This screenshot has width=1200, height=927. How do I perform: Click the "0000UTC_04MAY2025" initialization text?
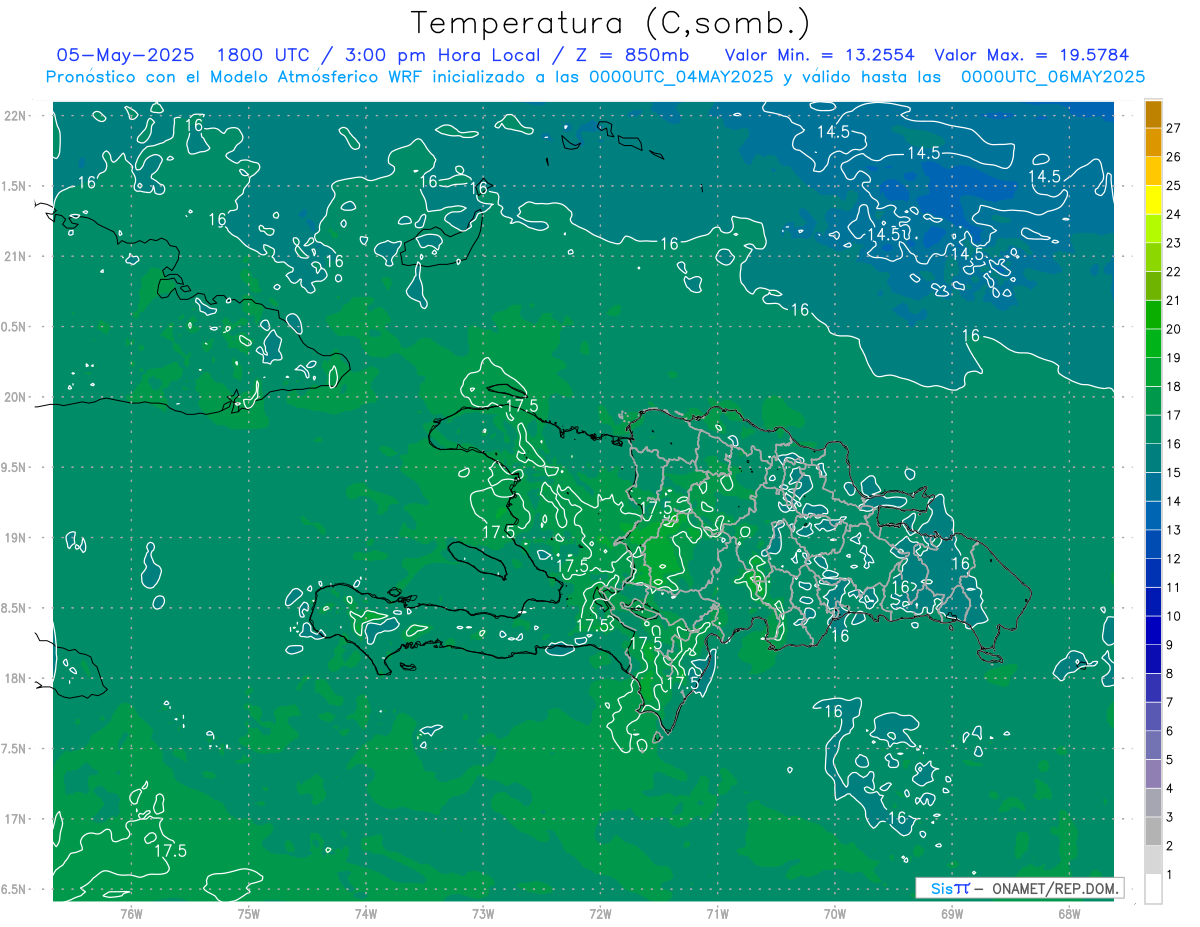681,77
